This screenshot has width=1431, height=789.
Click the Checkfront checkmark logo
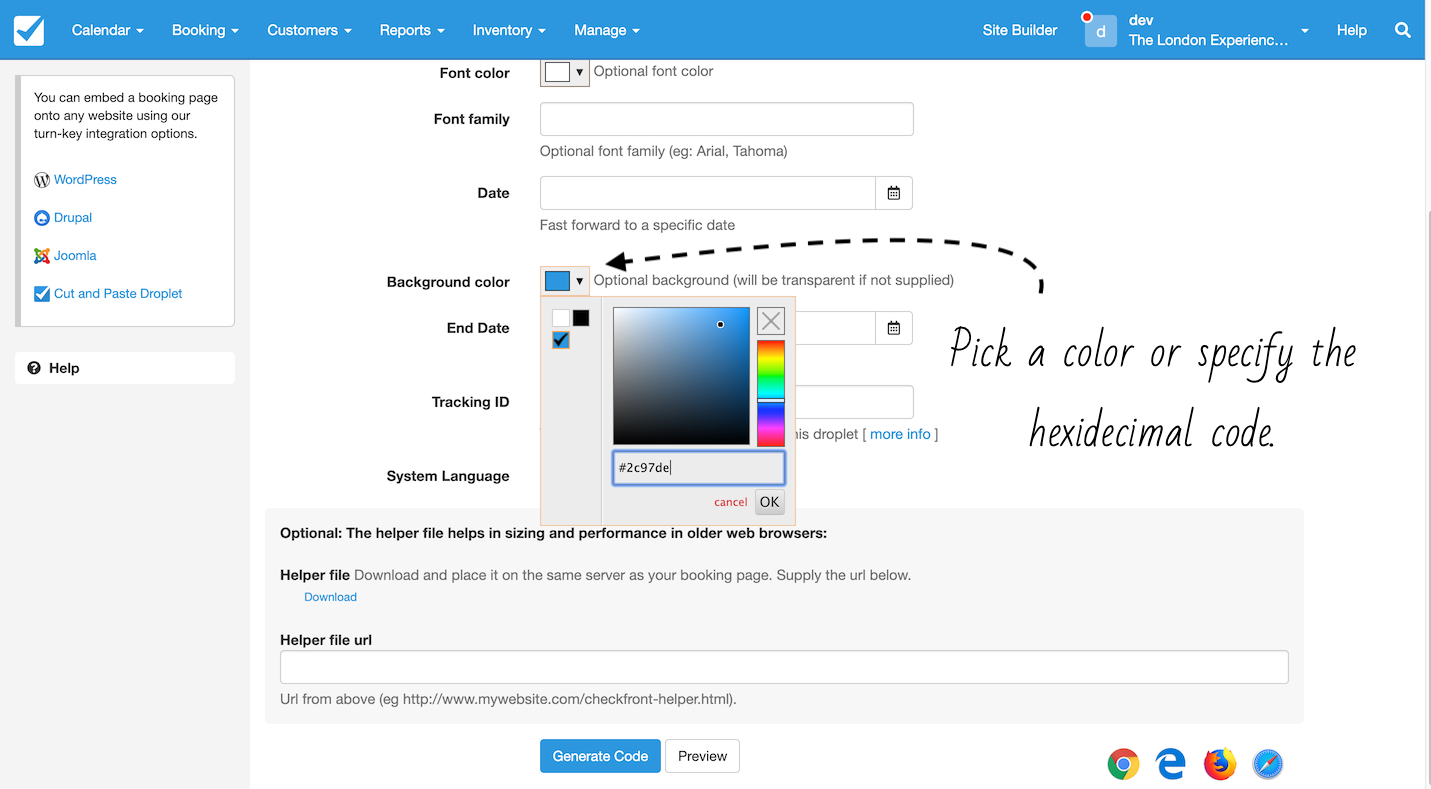tap(29, 30)
